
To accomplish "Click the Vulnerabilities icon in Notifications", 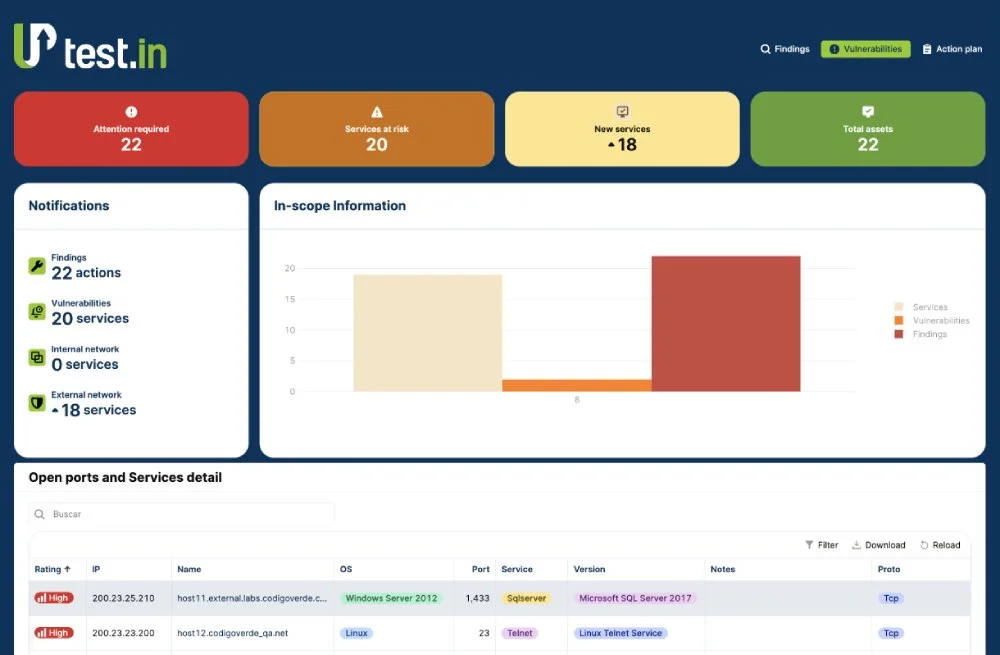I will (x=37, y=312).
